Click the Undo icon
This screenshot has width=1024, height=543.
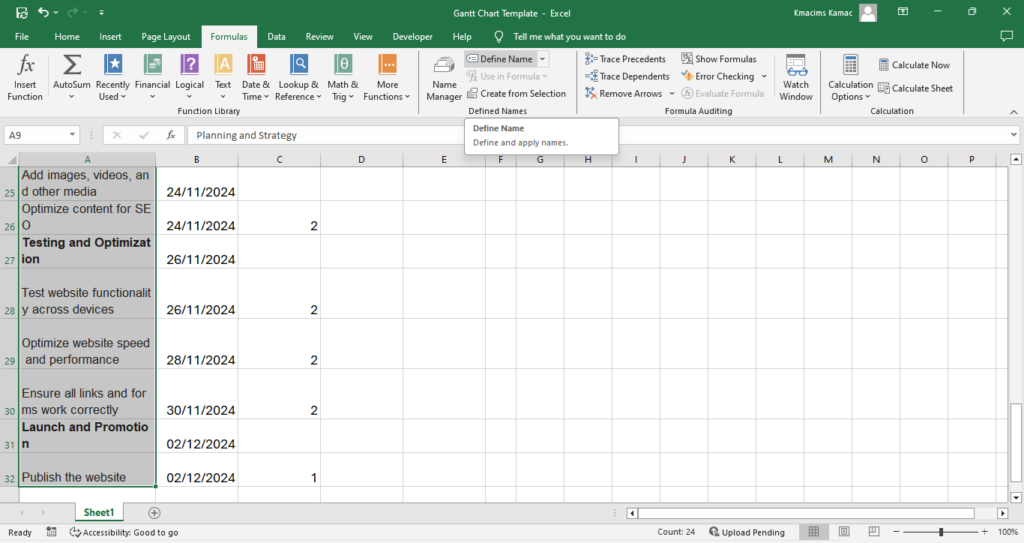(x=43, y=12)
